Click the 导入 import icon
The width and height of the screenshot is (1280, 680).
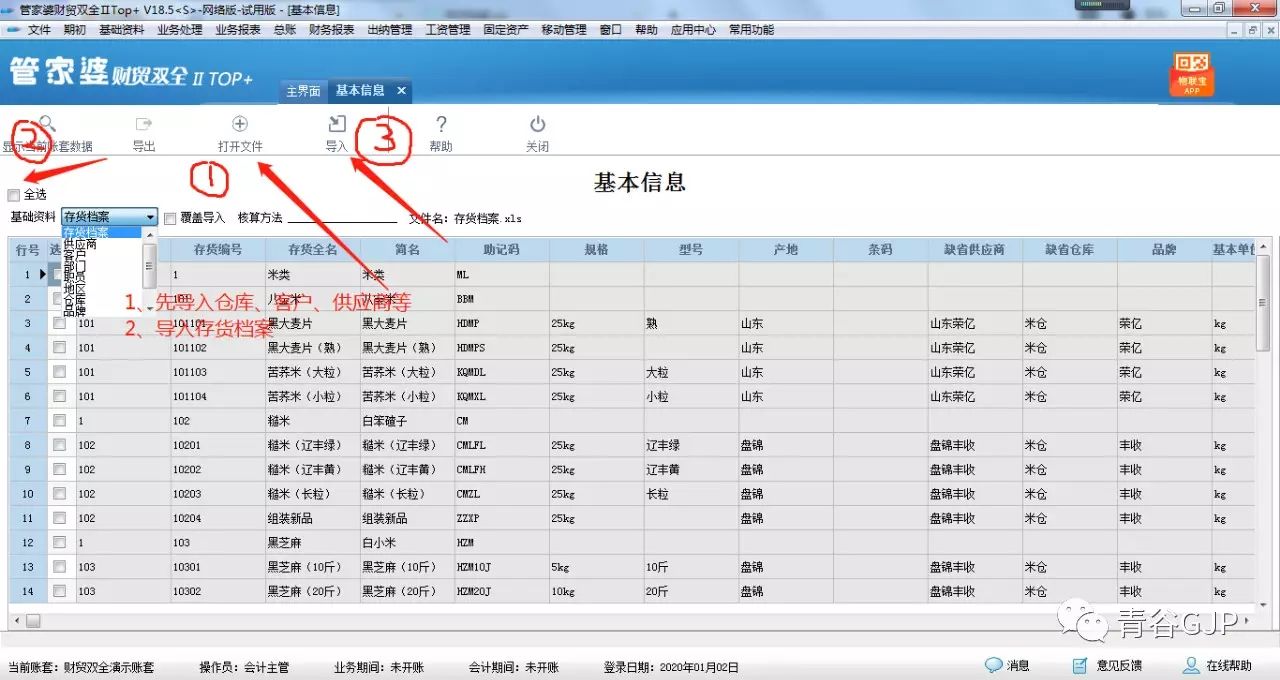[335, 131]
